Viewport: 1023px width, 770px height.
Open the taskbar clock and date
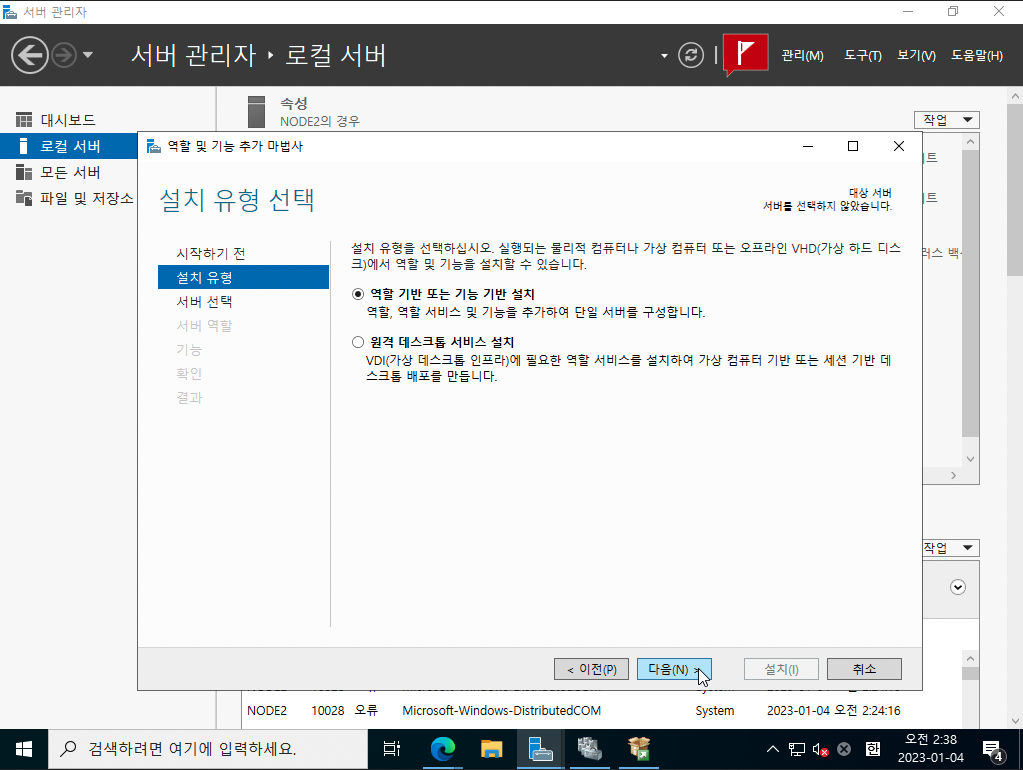coord(930,749)
